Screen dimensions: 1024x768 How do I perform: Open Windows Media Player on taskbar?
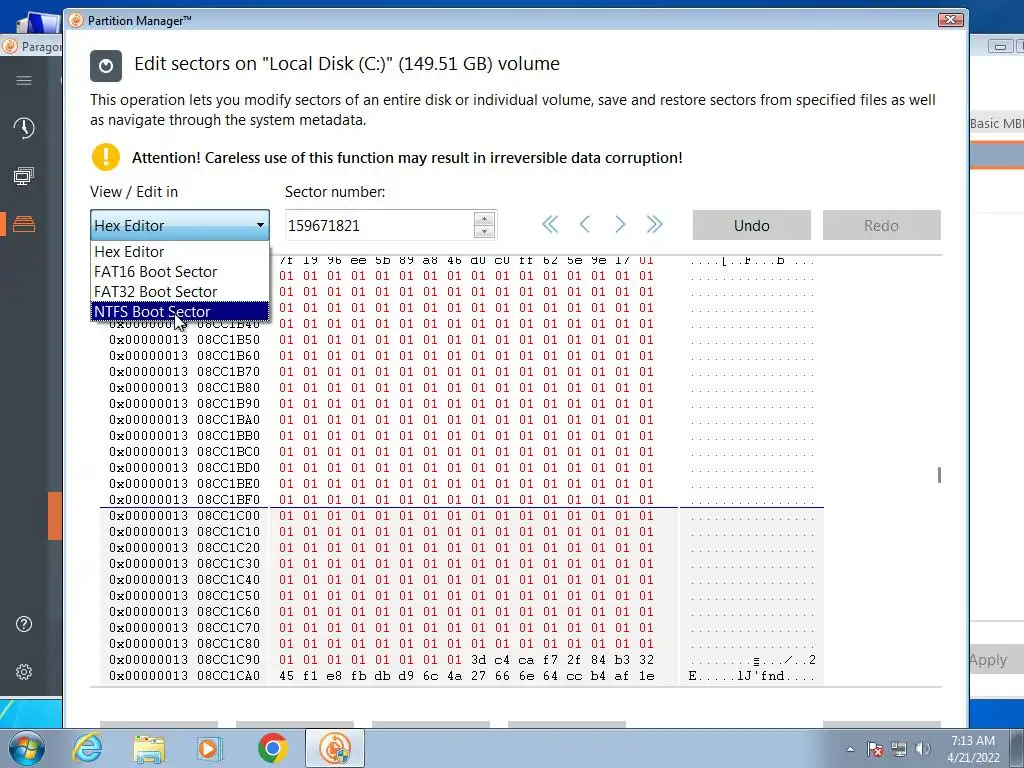(x=210, y=748)
